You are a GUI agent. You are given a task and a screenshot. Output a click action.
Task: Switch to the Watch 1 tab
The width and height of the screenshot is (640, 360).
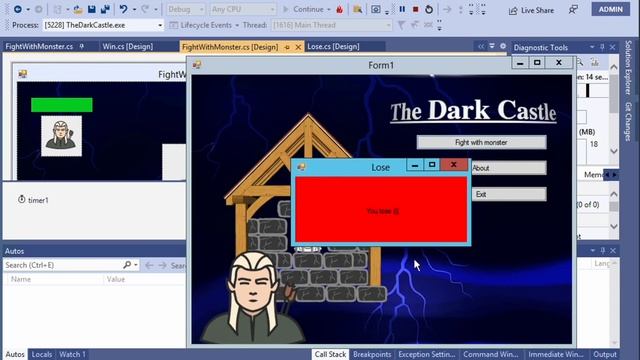pos(72,354)
